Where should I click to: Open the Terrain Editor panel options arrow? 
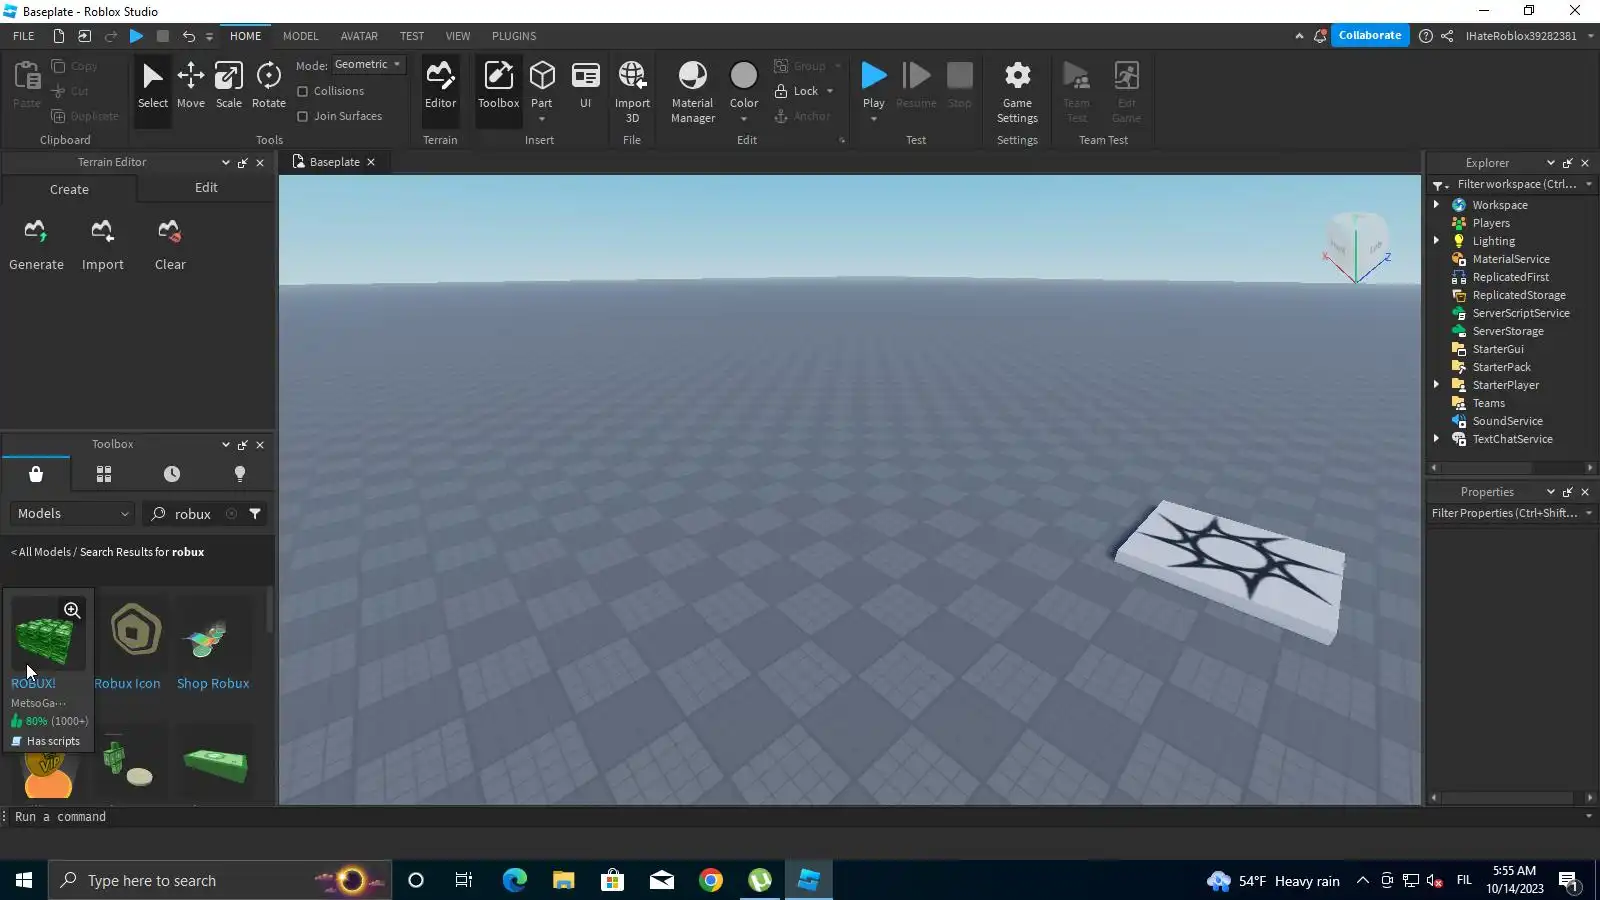pyautogui.click(x=225, y=163)
